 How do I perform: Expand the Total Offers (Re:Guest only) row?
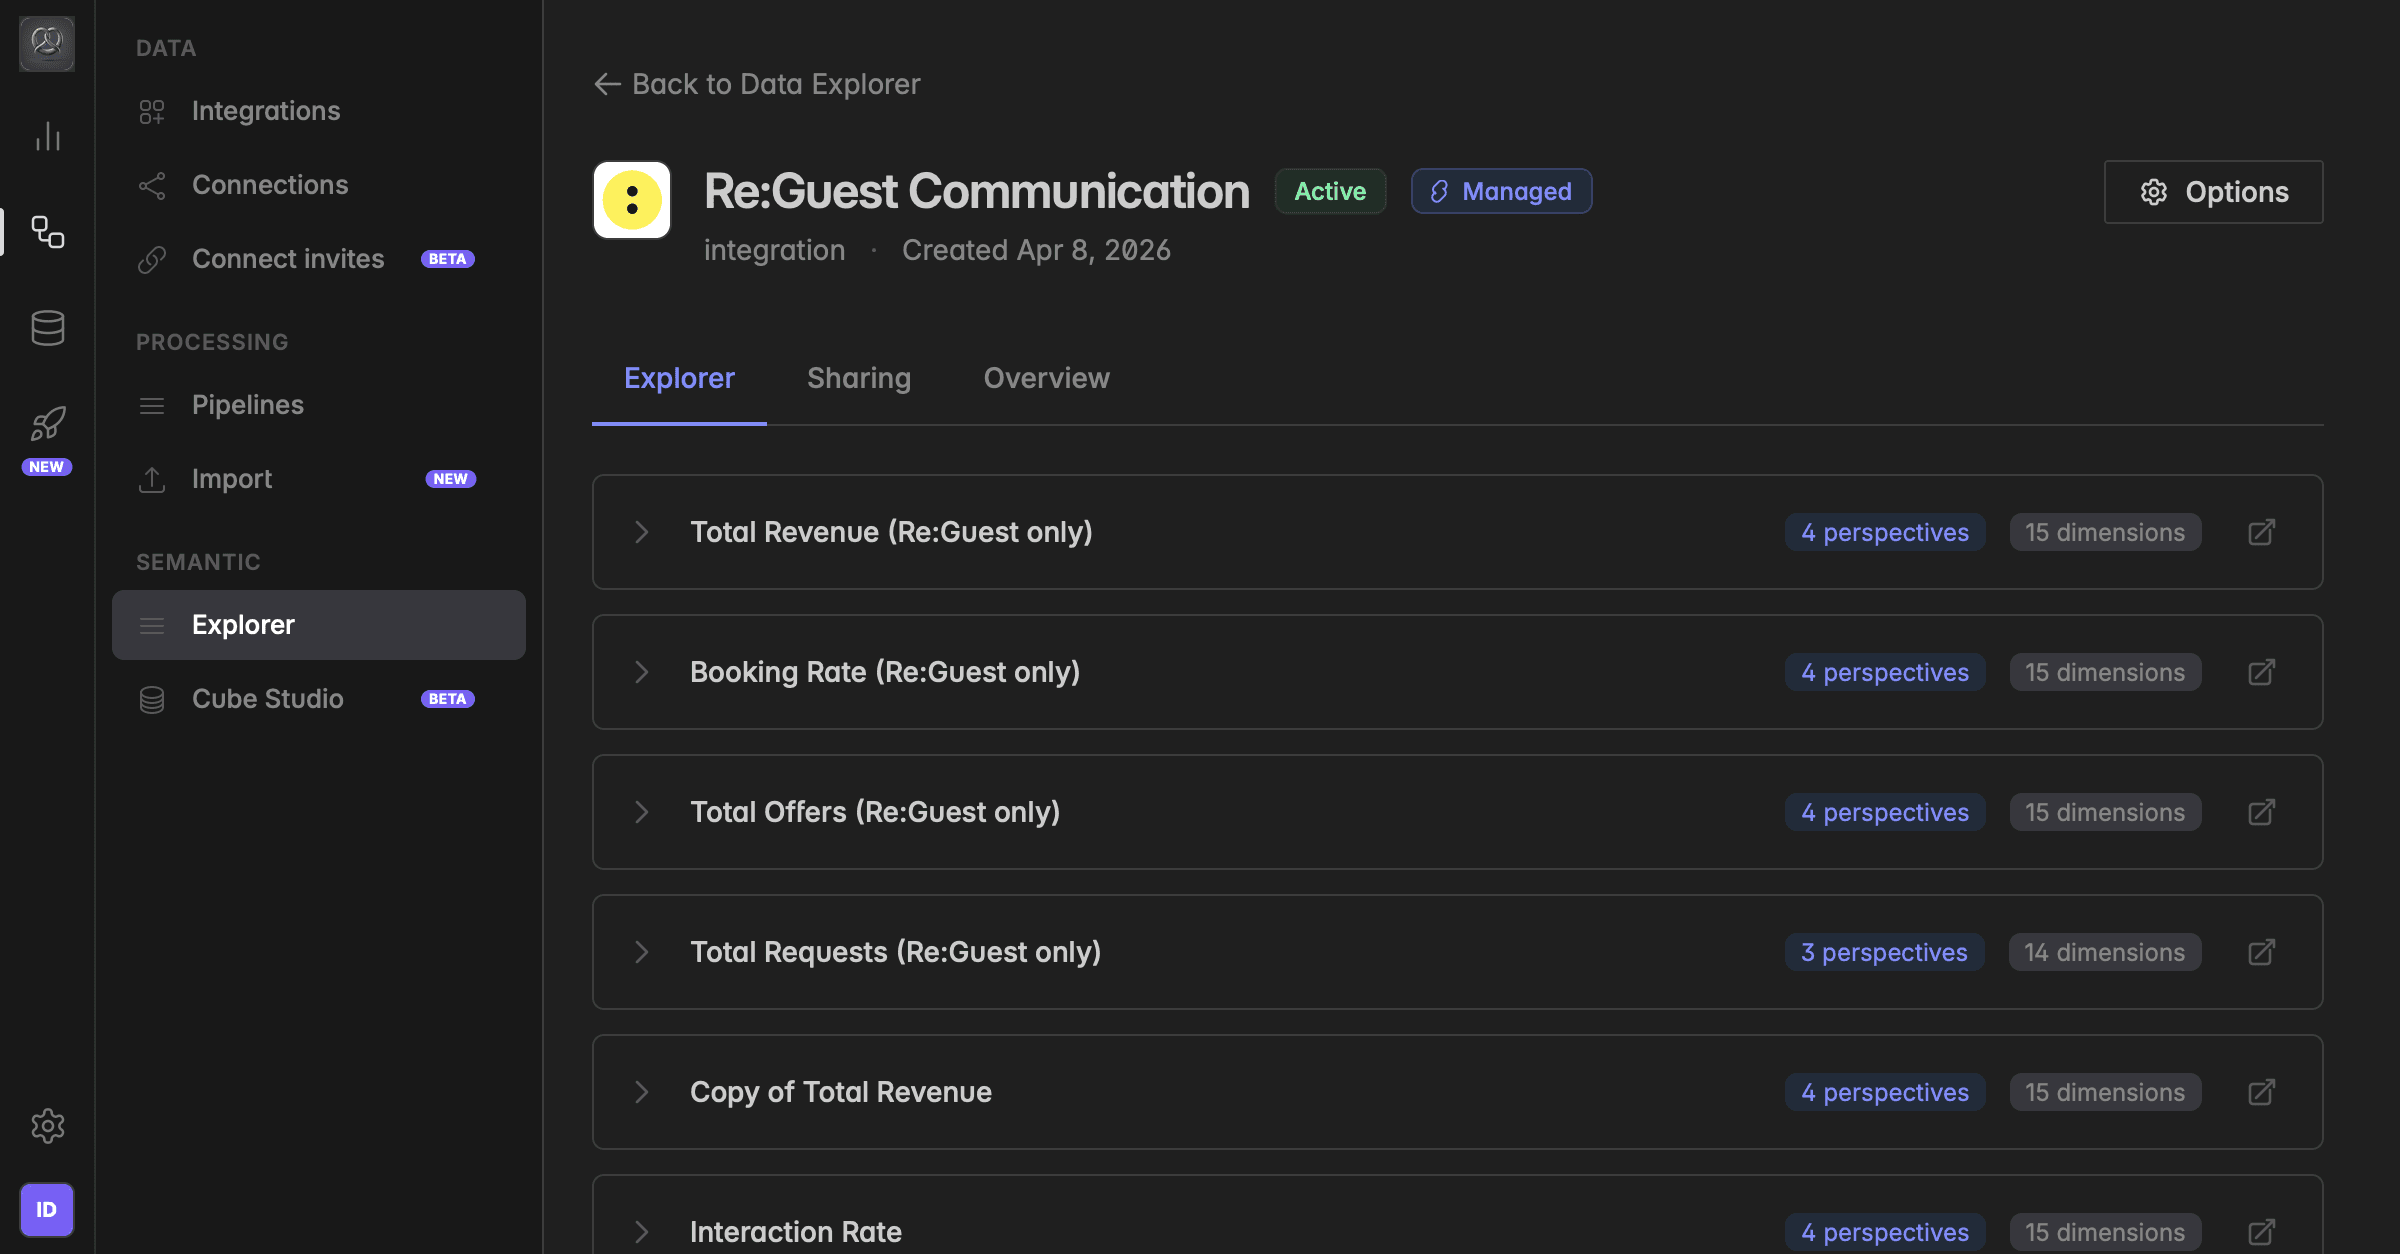[x=642, y=812]
